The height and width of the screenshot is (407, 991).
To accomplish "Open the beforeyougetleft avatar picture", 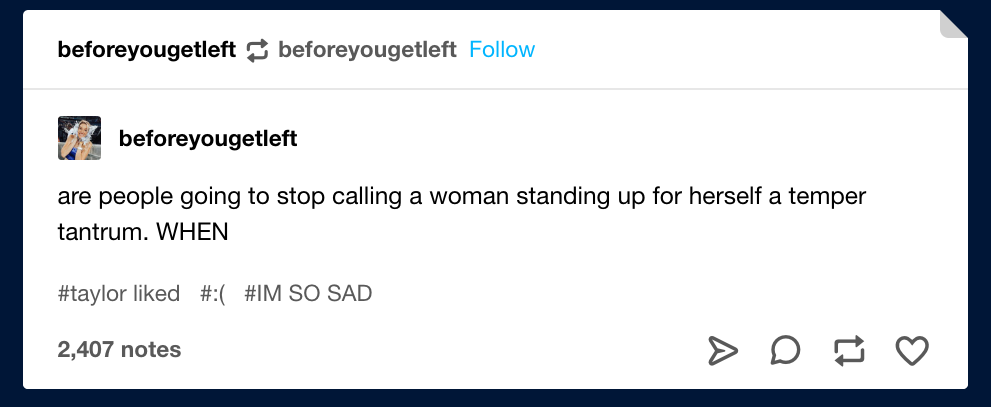I will (x=80, y=138).
